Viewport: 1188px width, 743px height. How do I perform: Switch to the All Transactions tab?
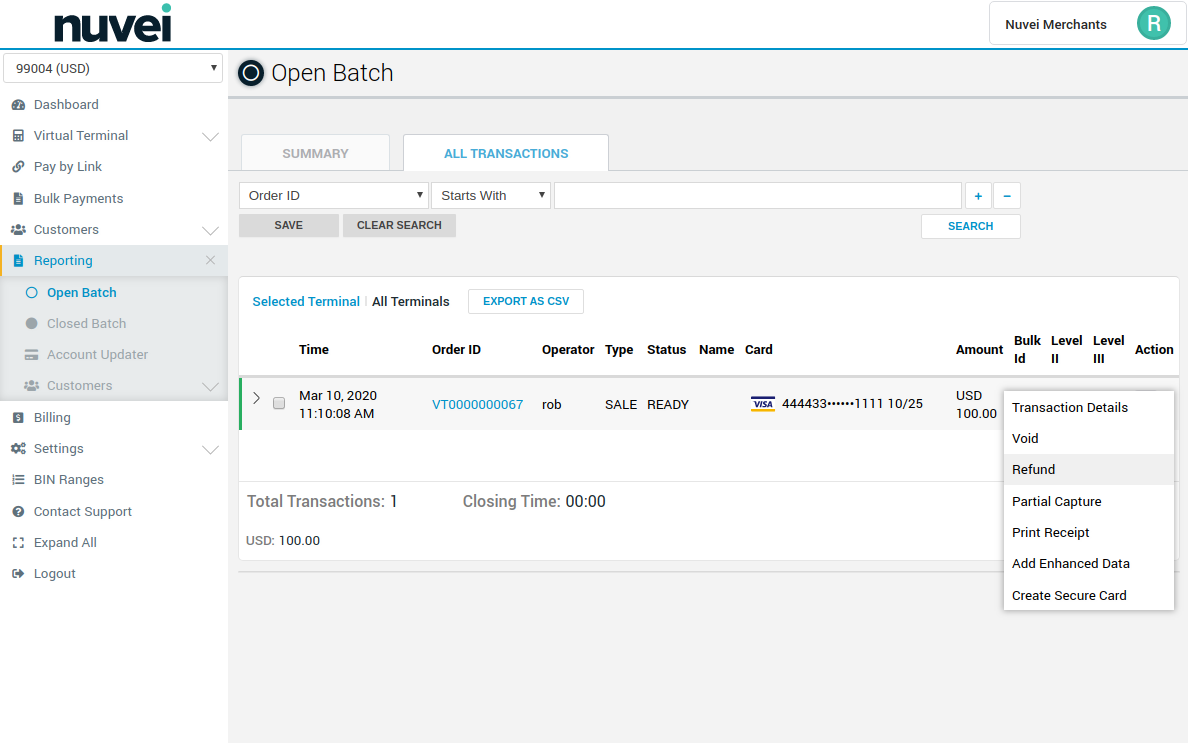505,153
